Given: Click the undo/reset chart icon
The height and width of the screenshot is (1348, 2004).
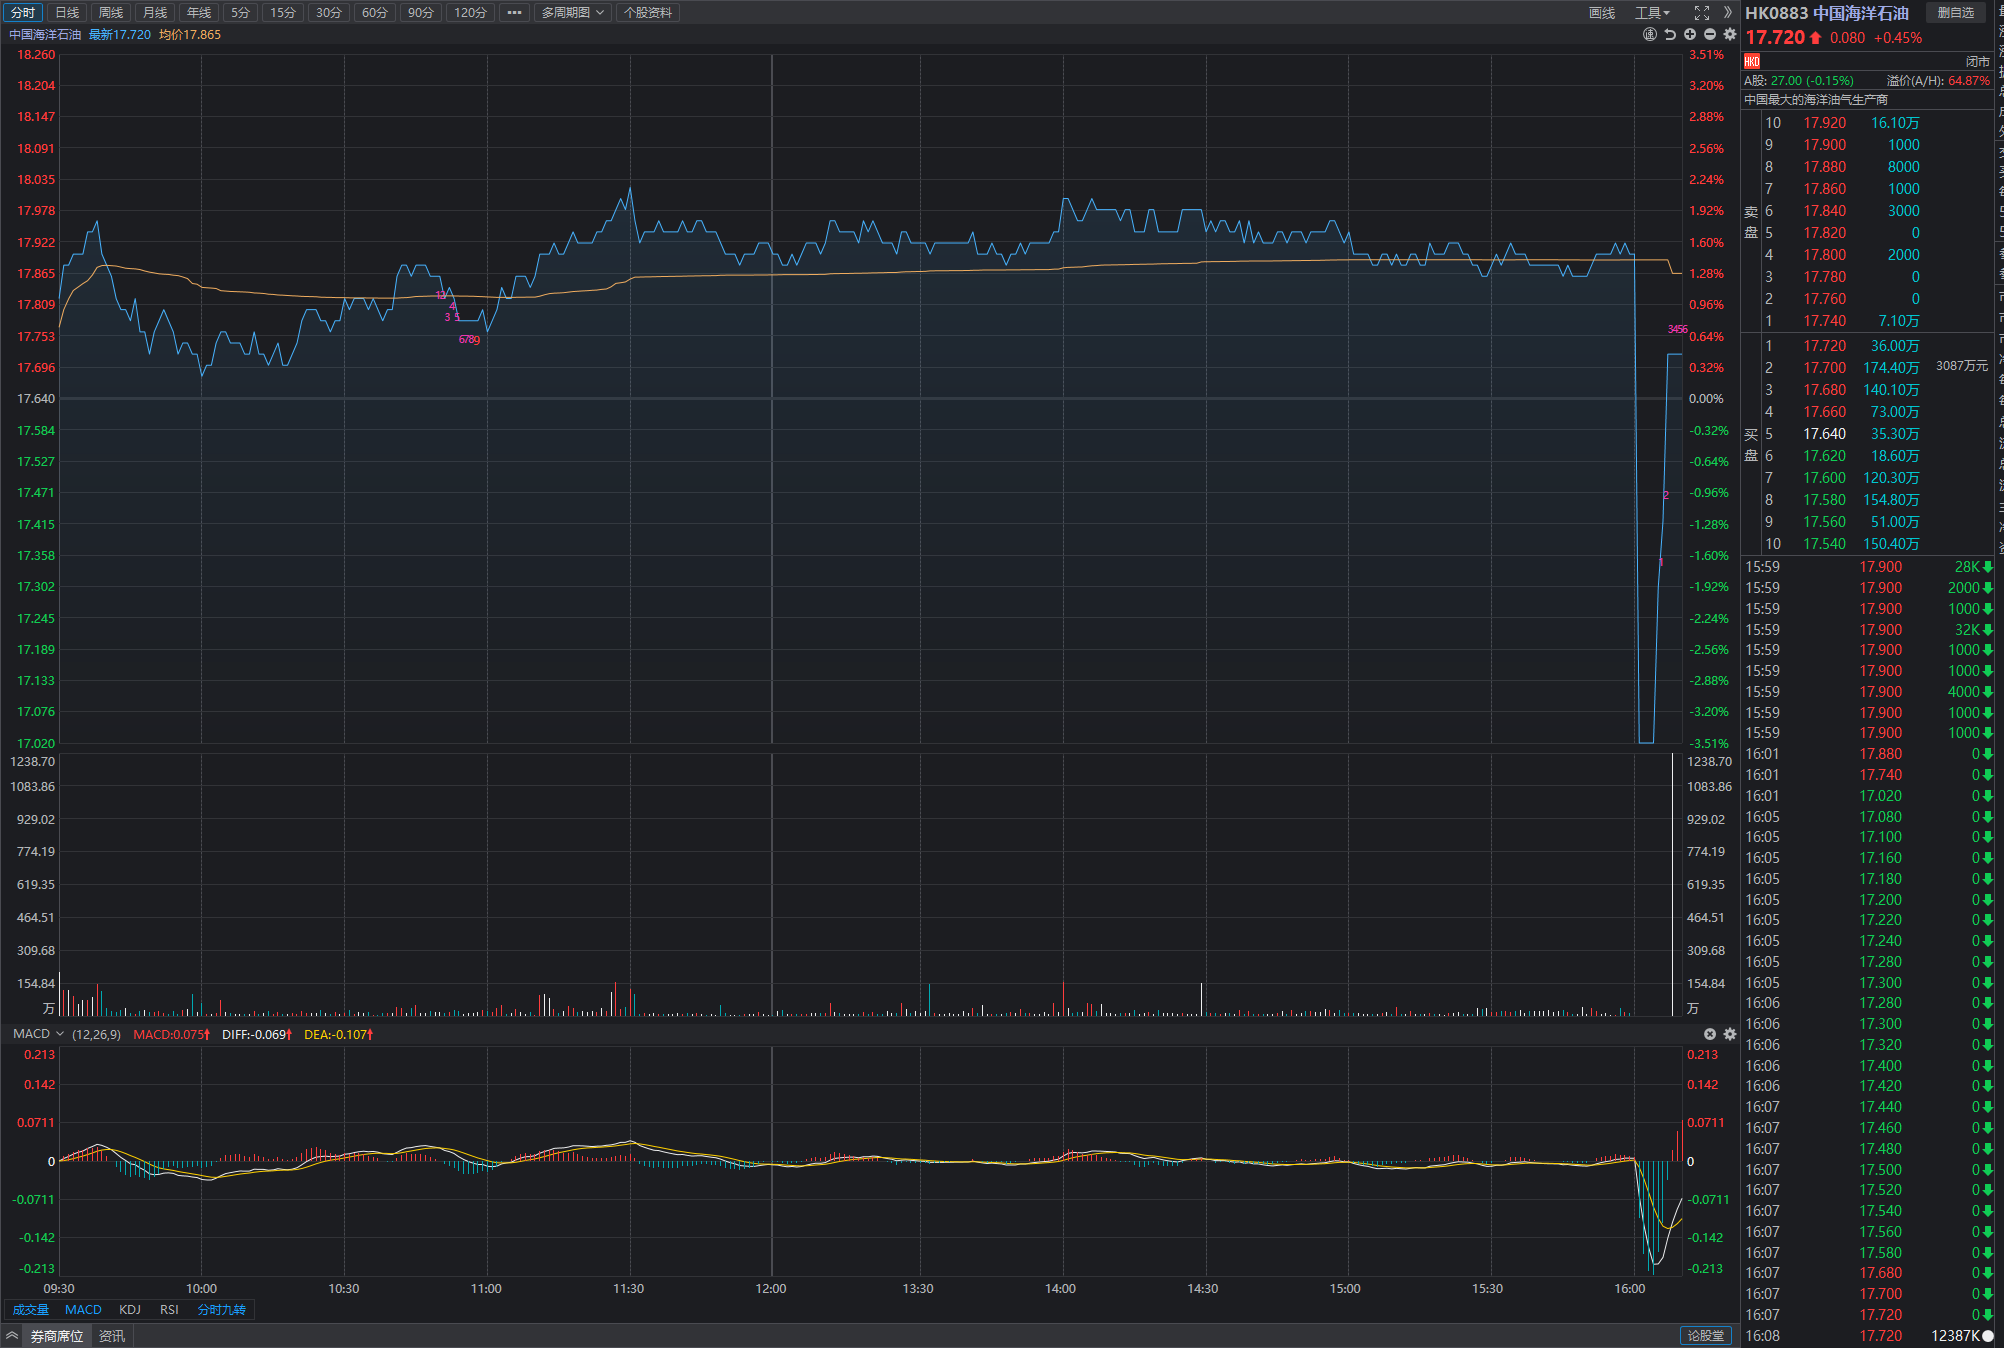Looking at the screenshot, I should pyautogui.click(x=1670, y=34).
